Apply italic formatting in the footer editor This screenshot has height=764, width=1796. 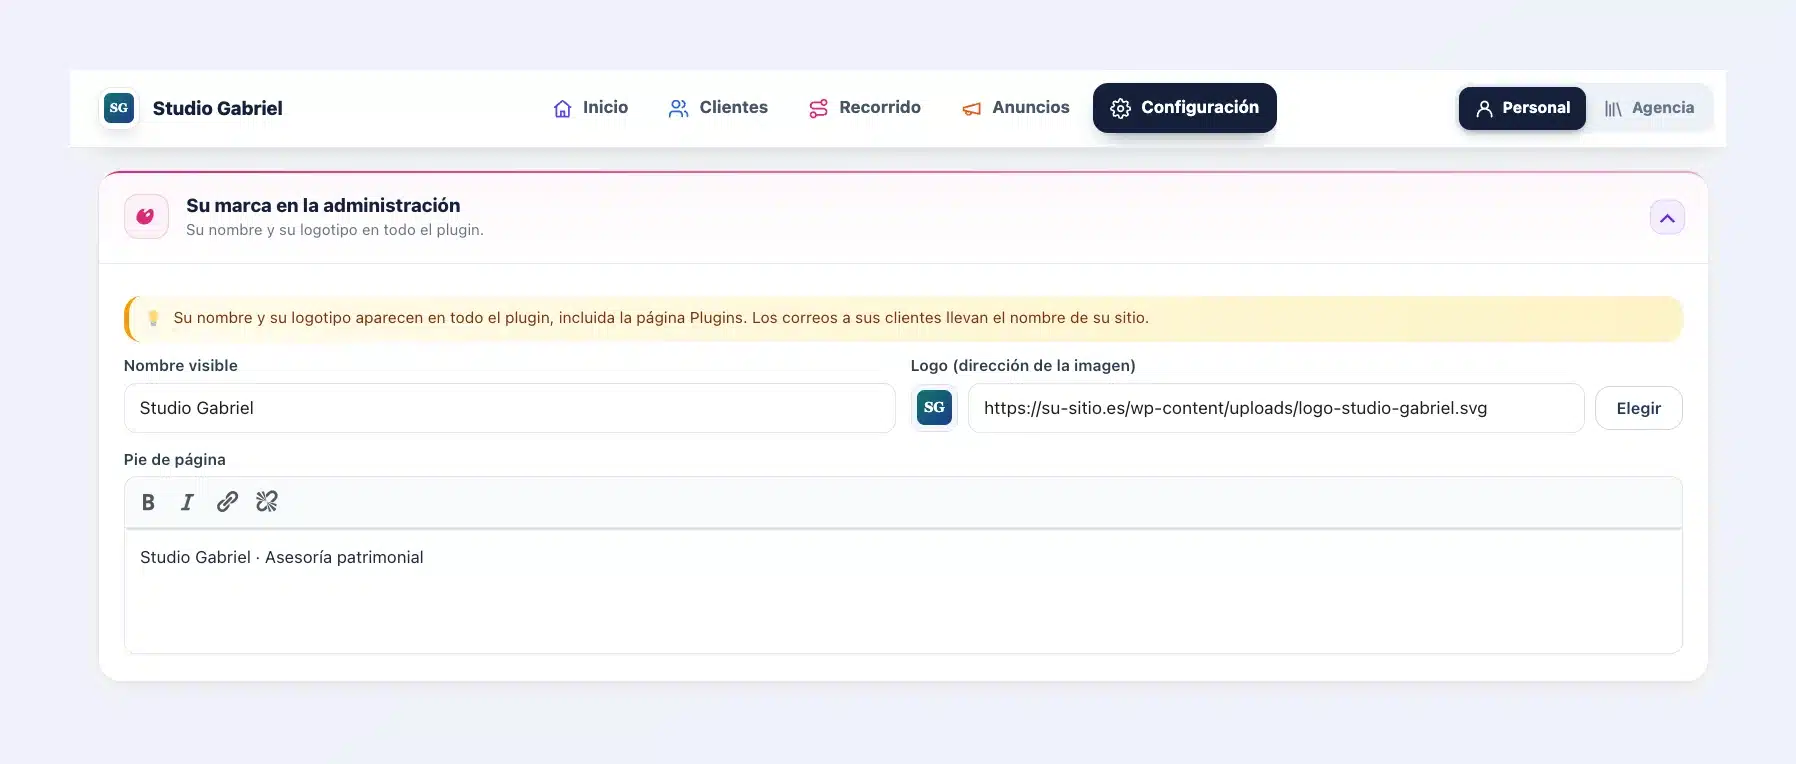[x=187, y=502]
